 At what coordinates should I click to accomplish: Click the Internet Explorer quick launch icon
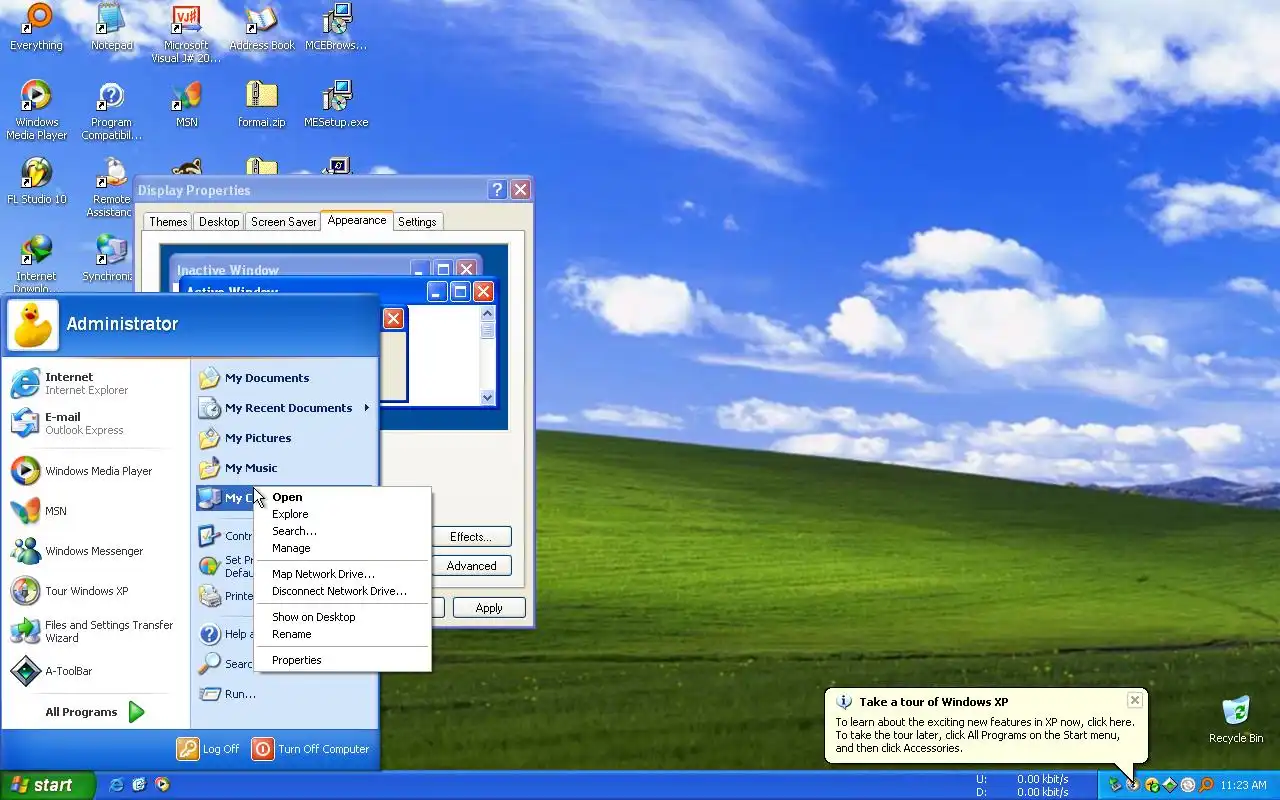tap(116, 785)
